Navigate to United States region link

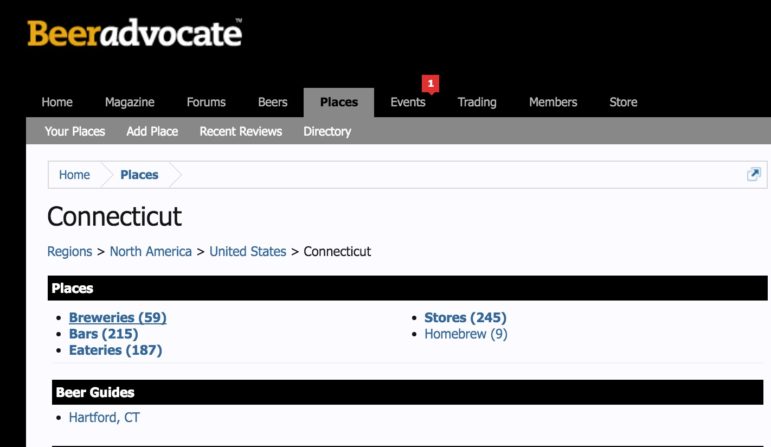coord(248,251)
